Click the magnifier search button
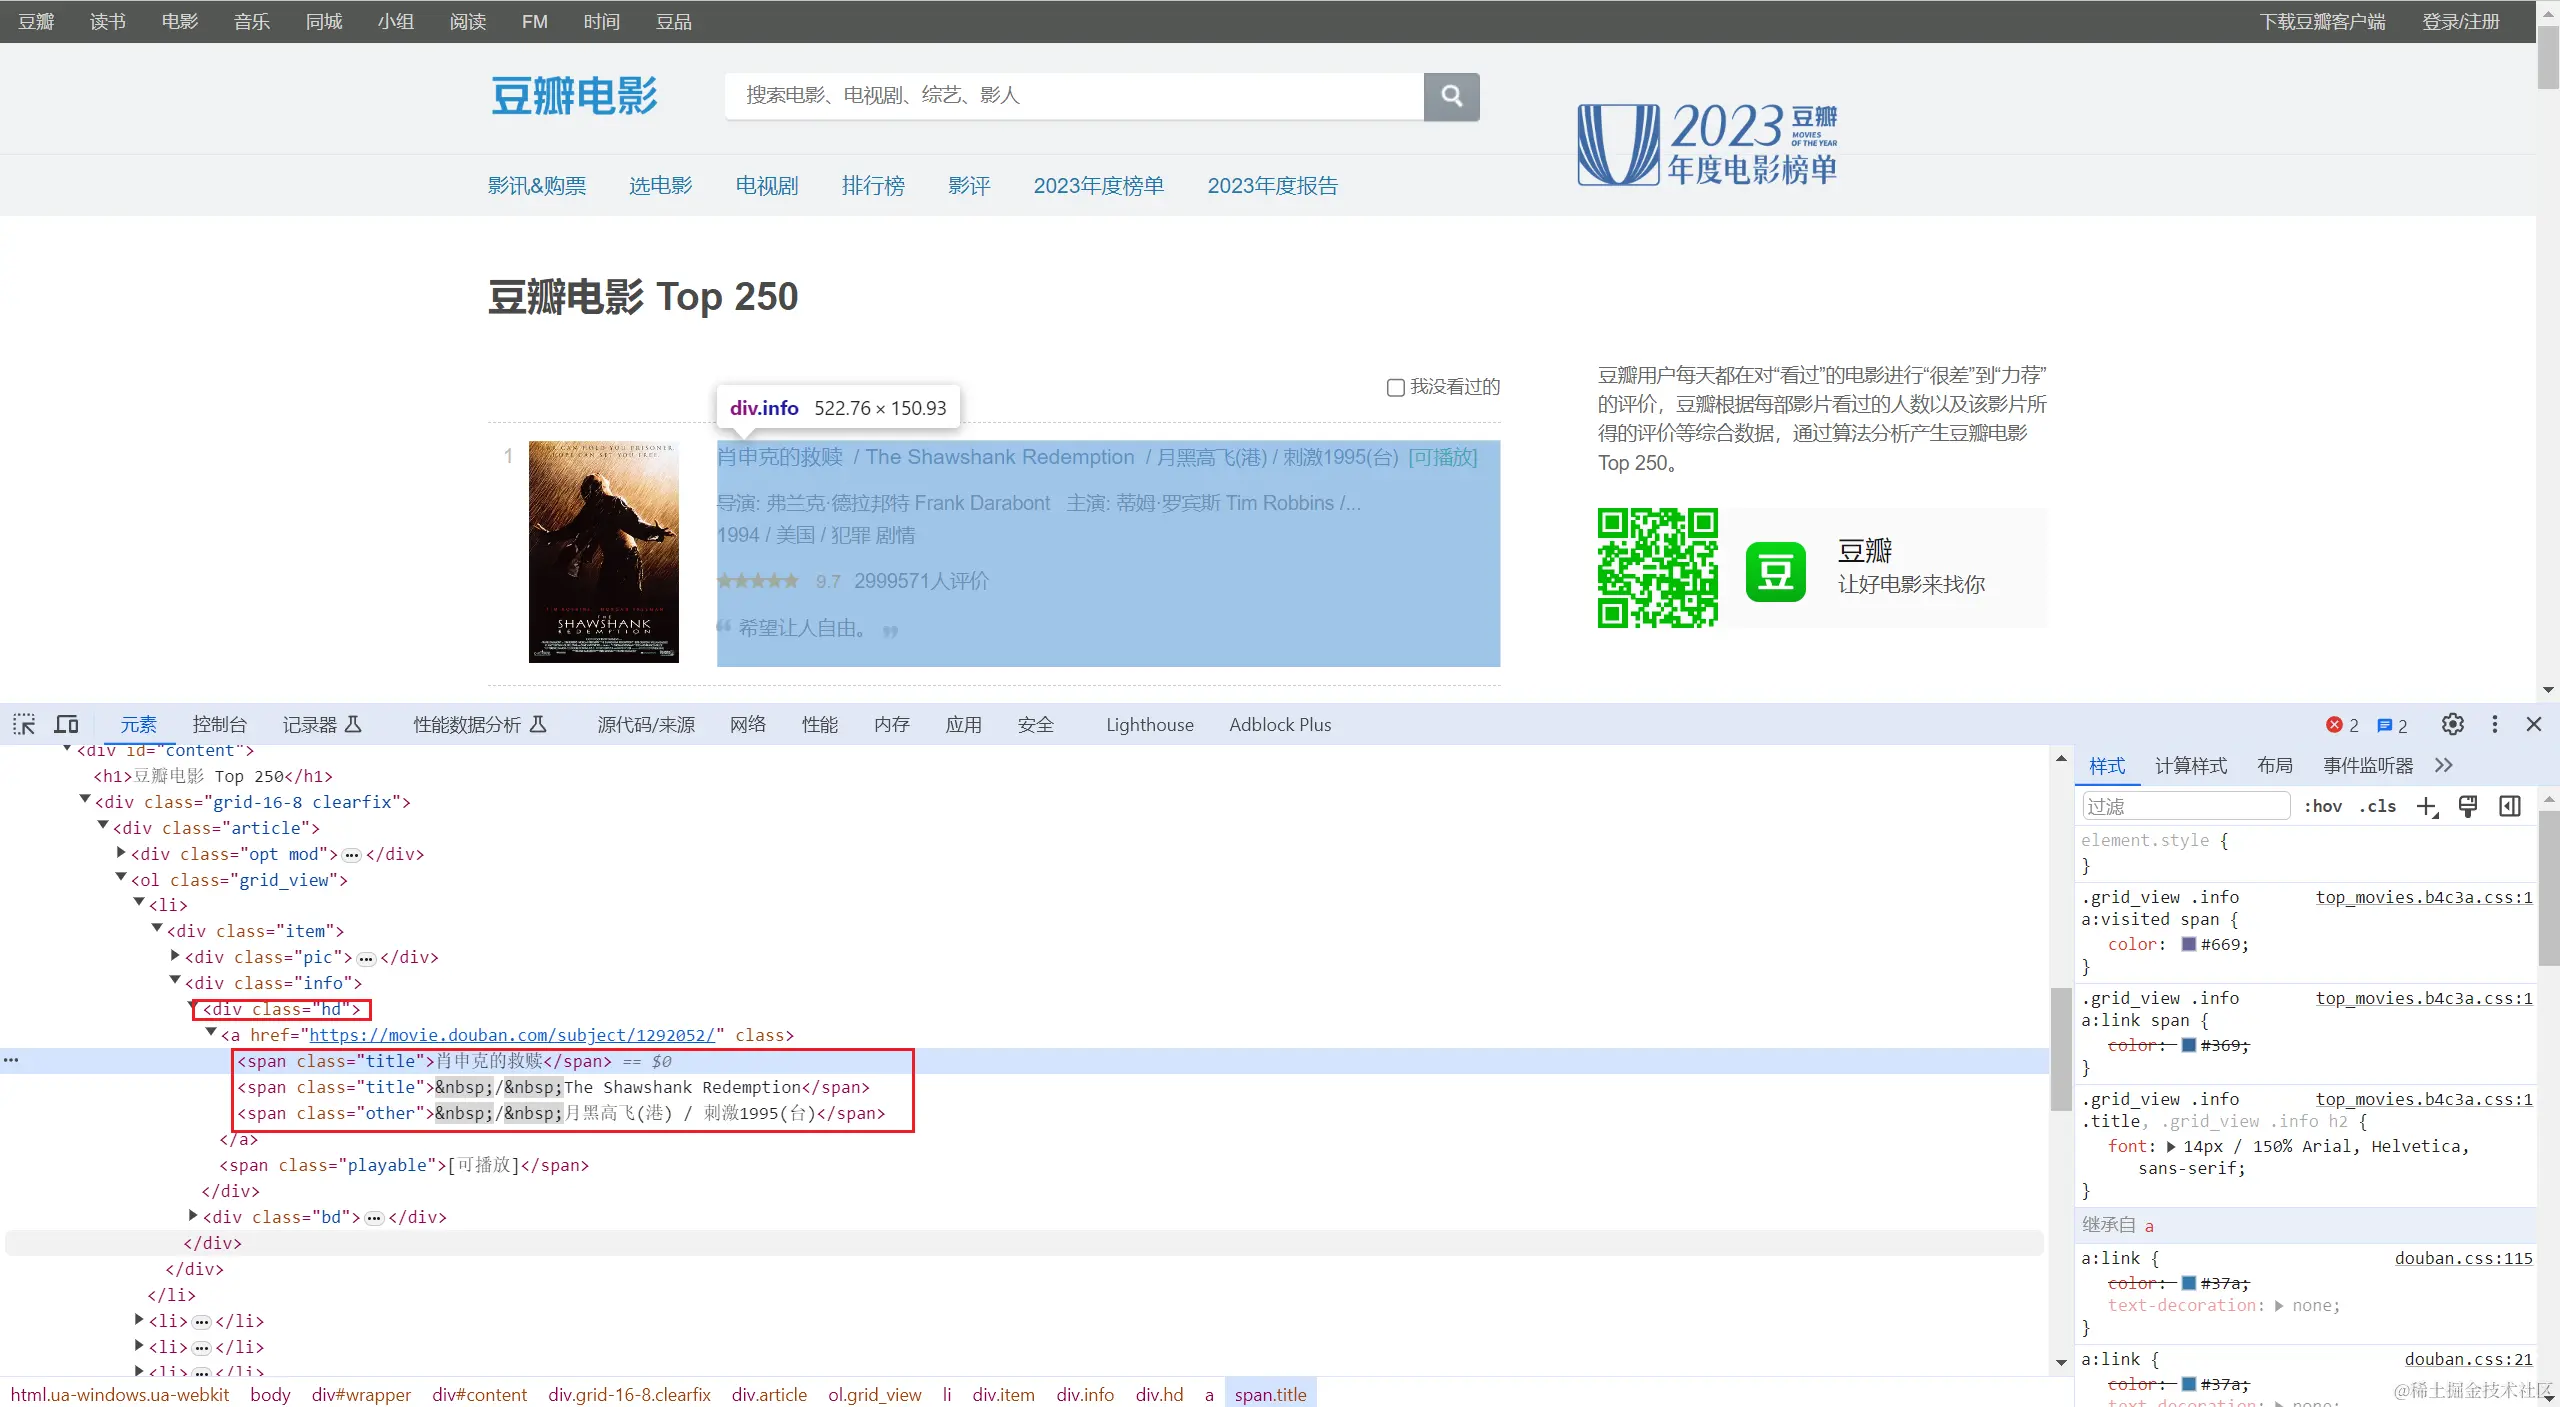 1451,96
